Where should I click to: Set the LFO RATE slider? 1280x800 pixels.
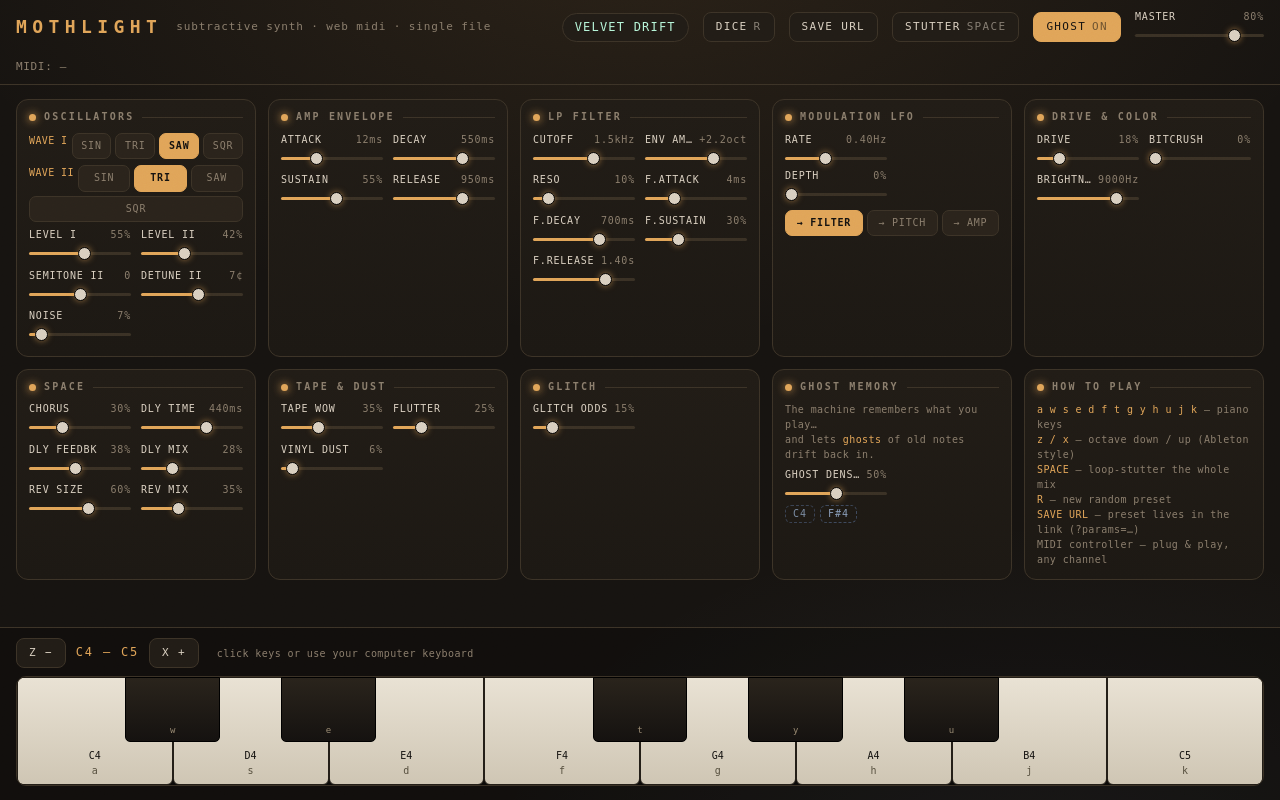[836, 158]
